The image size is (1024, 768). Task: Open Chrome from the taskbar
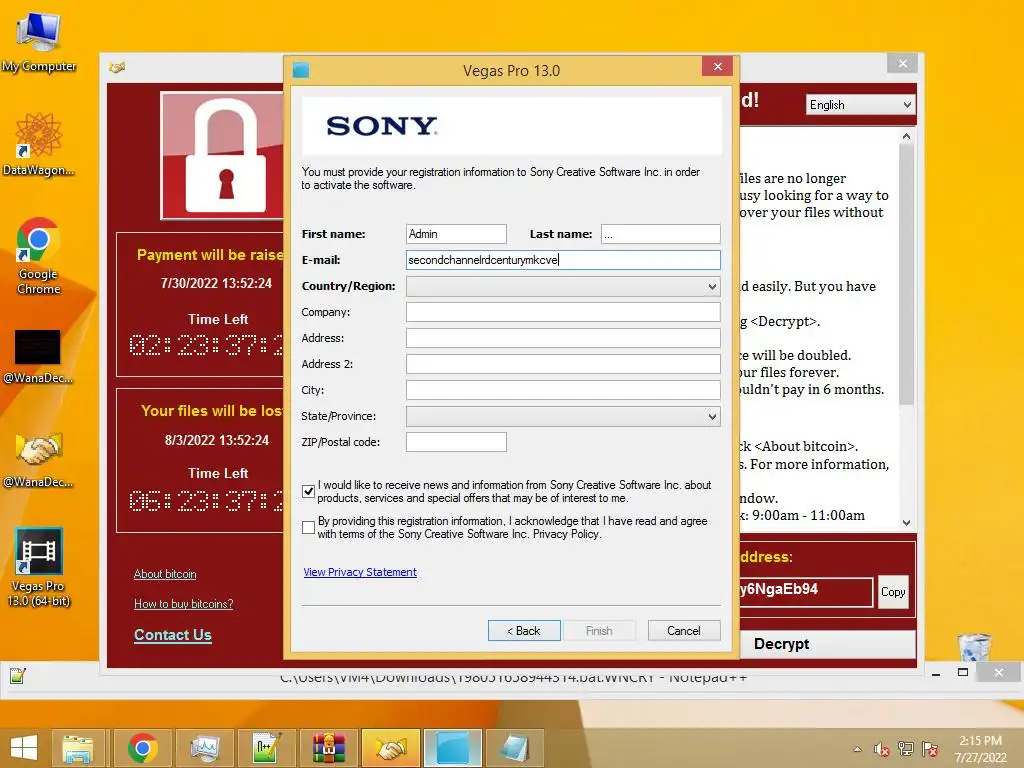(143, 748)
